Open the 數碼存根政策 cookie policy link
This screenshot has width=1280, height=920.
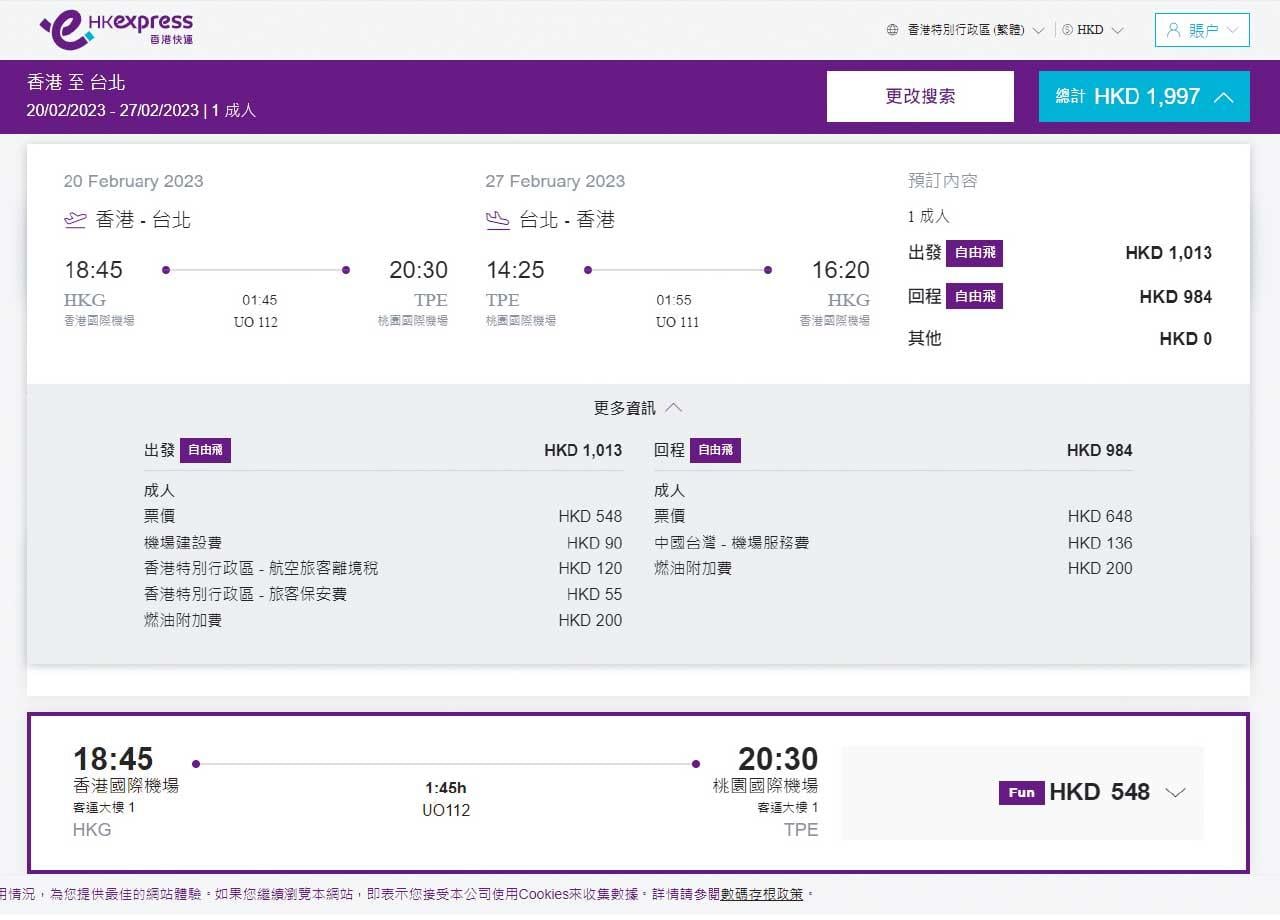[761, 894]
